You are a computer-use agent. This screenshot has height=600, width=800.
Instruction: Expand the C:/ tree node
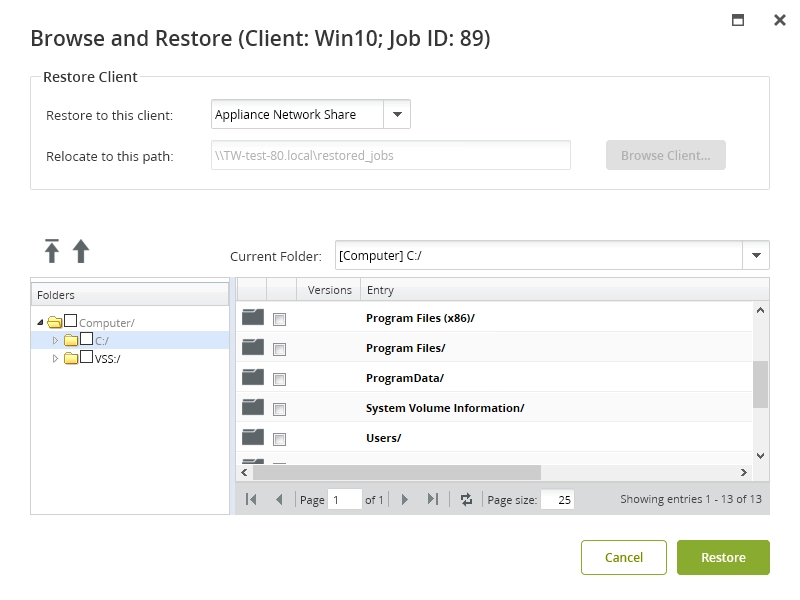[x=56, y=340]
